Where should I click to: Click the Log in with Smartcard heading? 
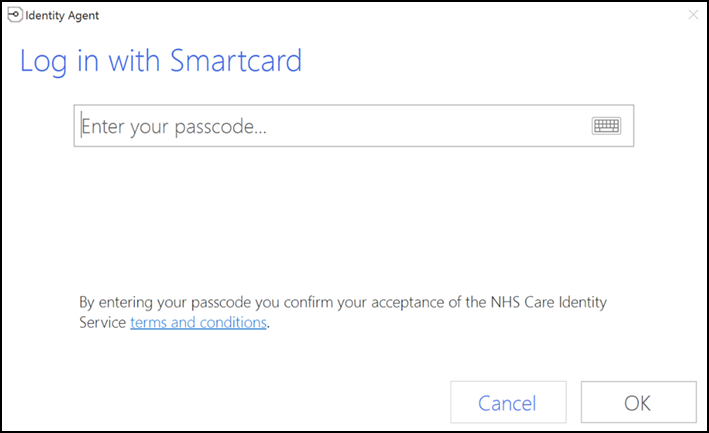coord(161,62)
